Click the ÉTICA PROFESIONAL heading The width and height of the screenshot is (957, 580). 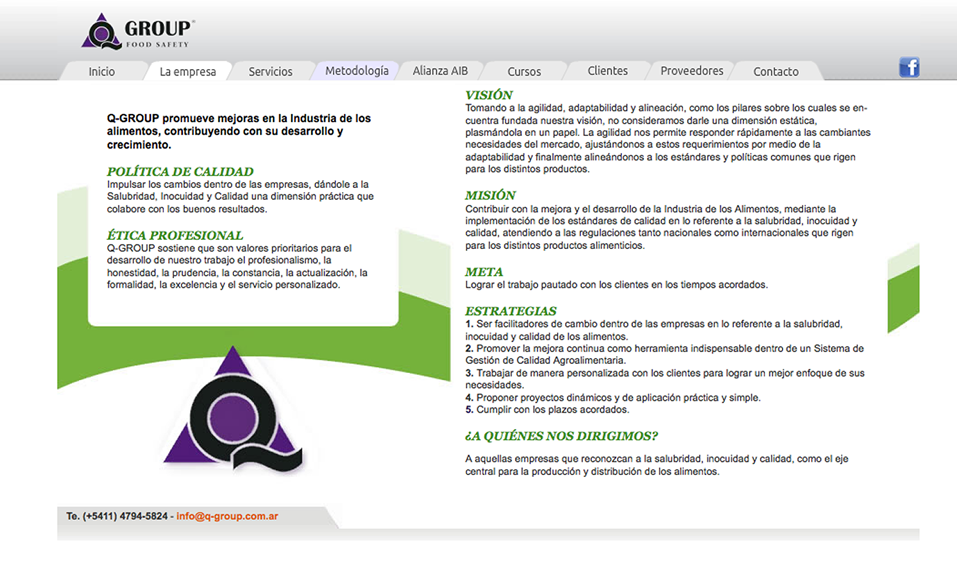point(175,236)
